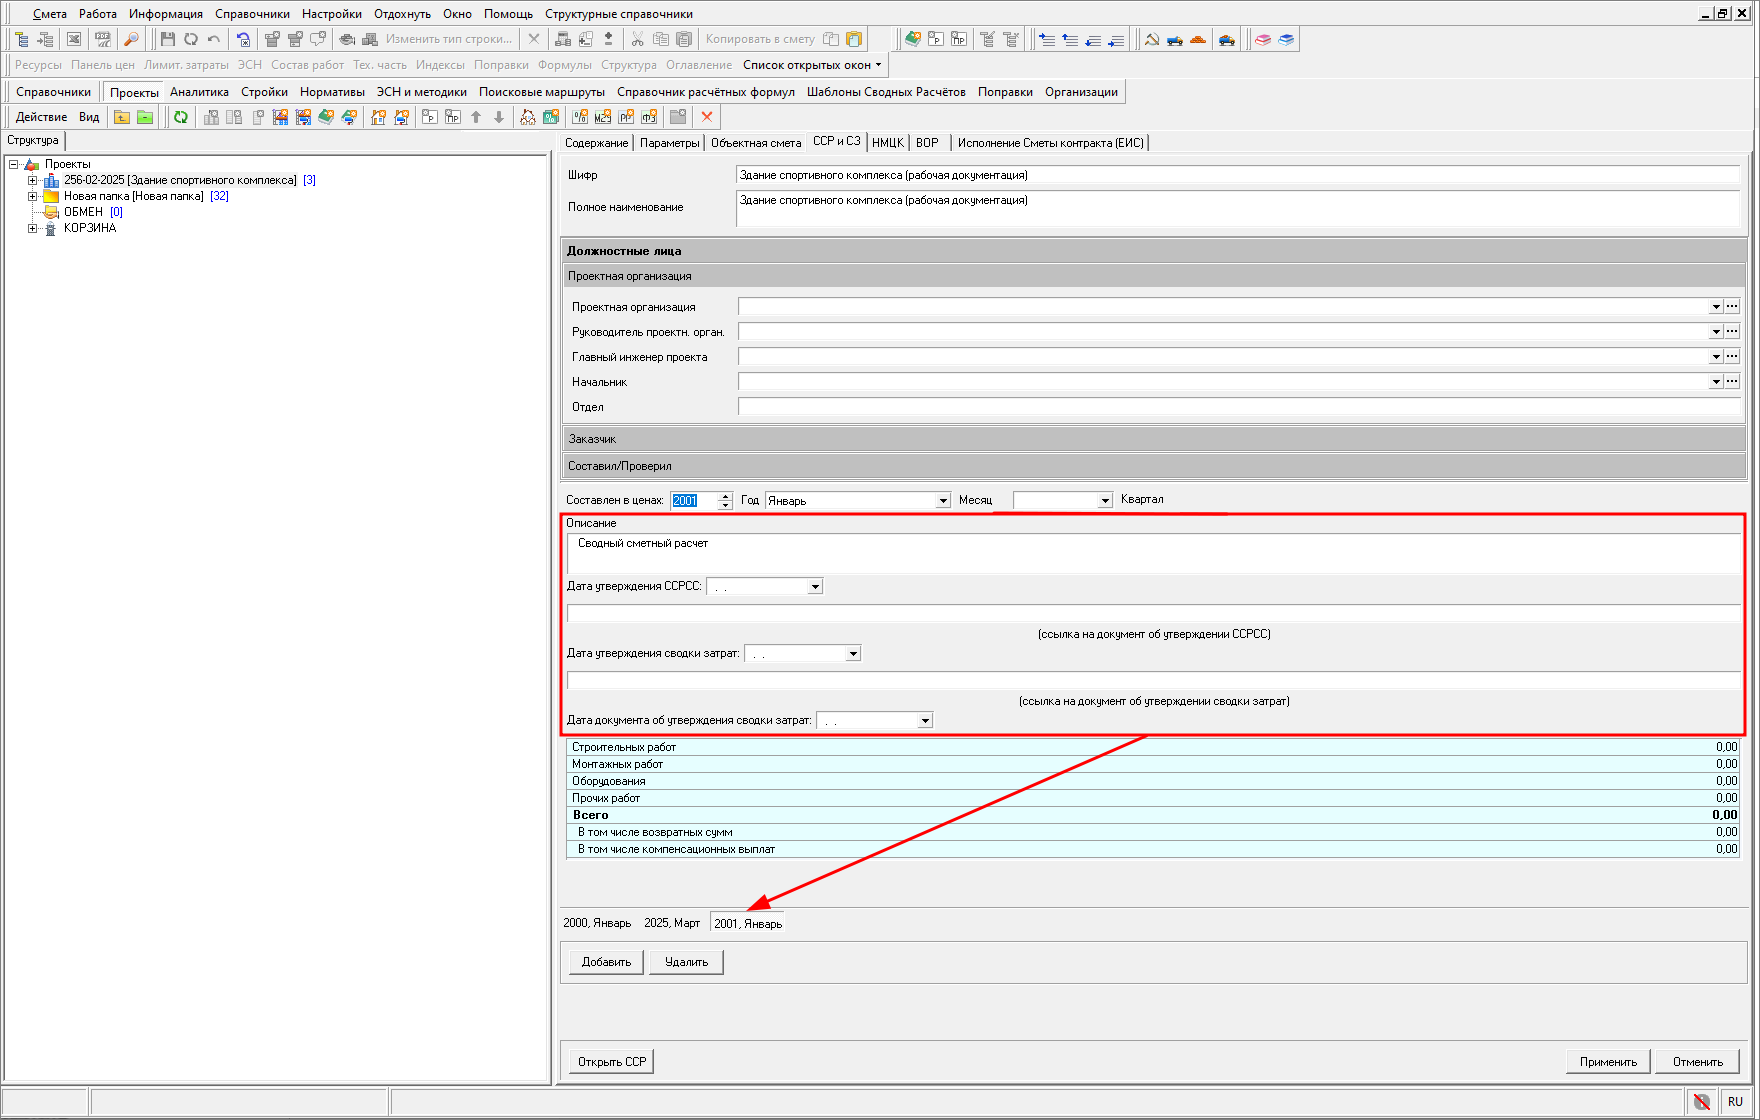Click the floppy disk Save icon
1760x1120 pixels.
click(x=167, y=39)
